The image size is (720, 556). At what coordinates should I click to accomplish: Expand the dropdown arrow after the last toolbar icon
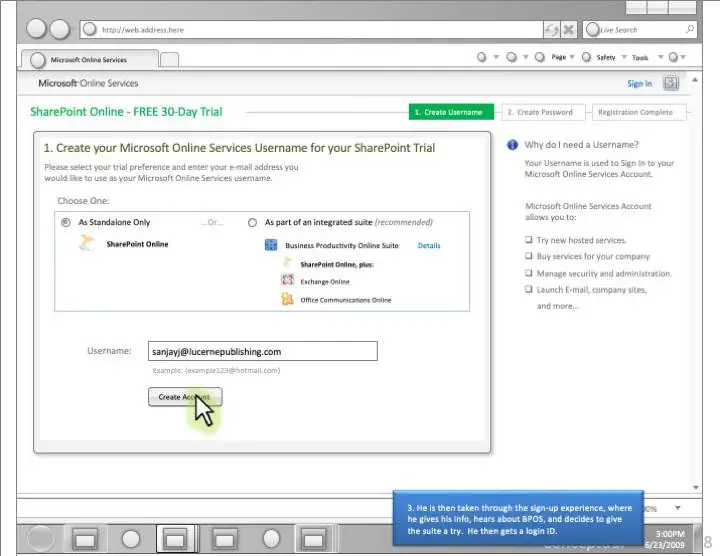click(683, 57)
